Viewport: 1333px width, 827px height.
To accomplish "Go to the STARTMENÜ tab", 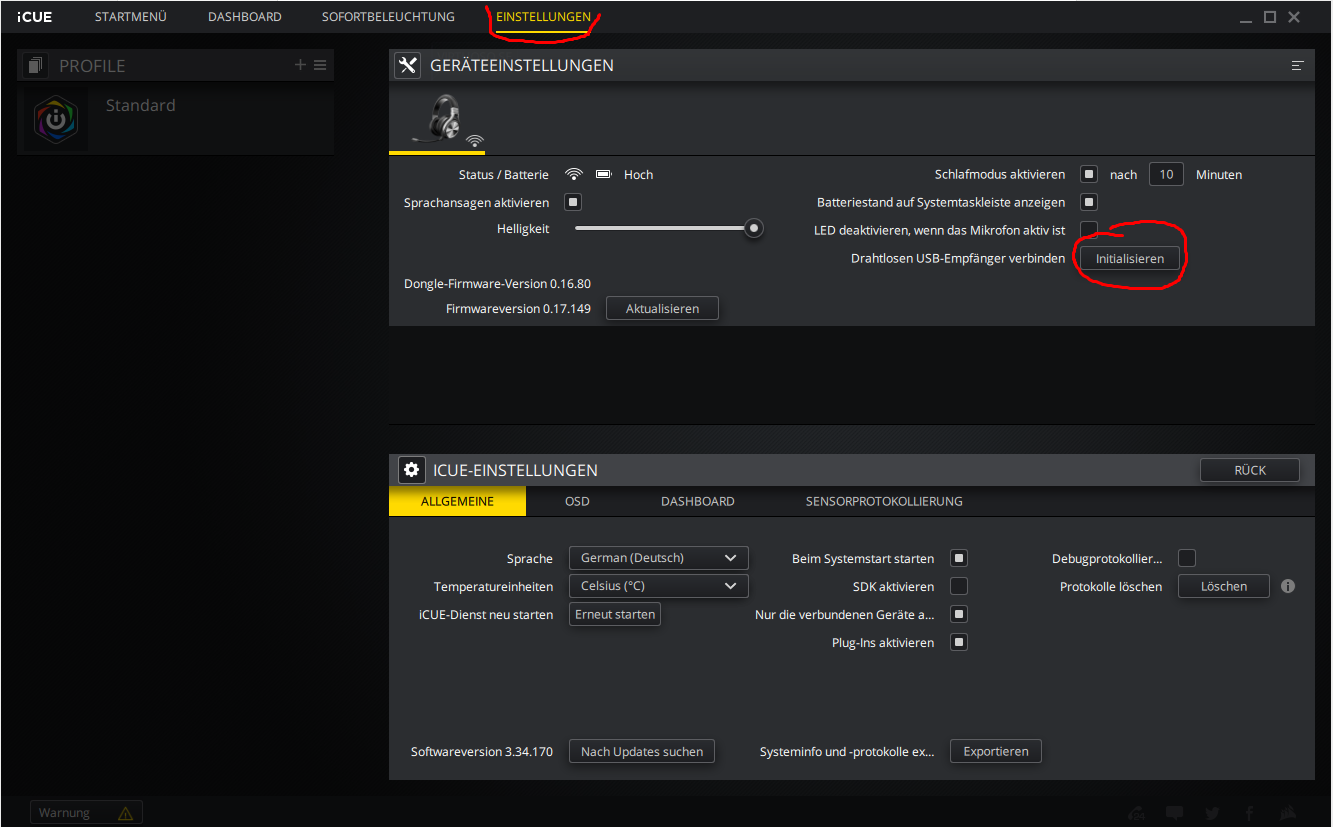I will 131,17.
